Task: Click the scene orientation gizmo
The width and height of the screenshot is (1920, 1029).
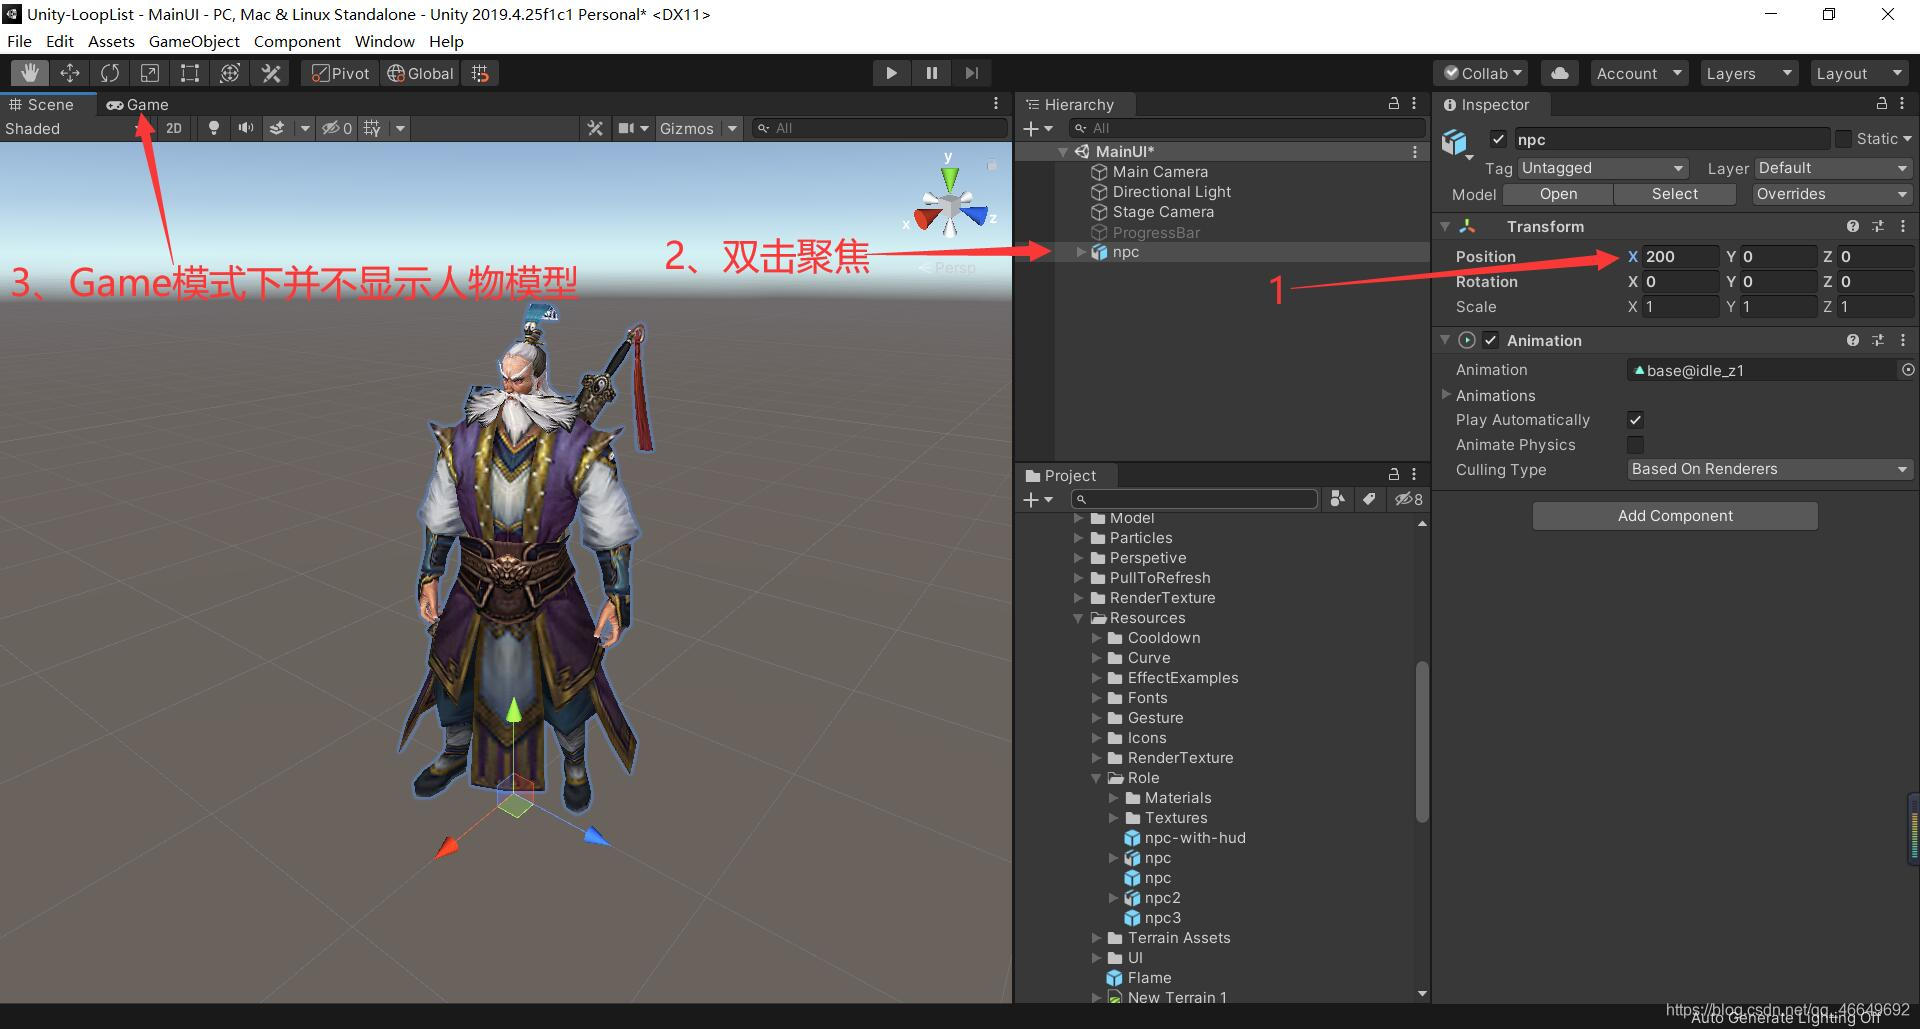Action: click(949, 206)
